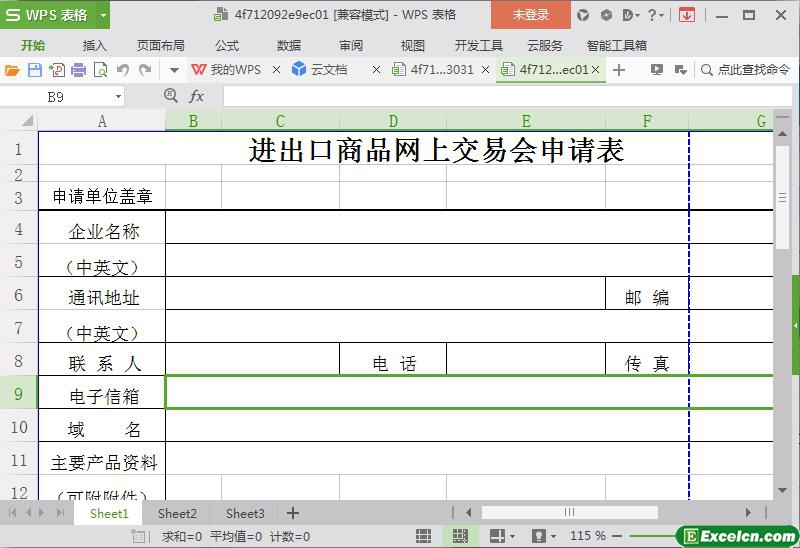Open the 插入 ribbon tab
800x548 pixels.
[x=94, y=45]
